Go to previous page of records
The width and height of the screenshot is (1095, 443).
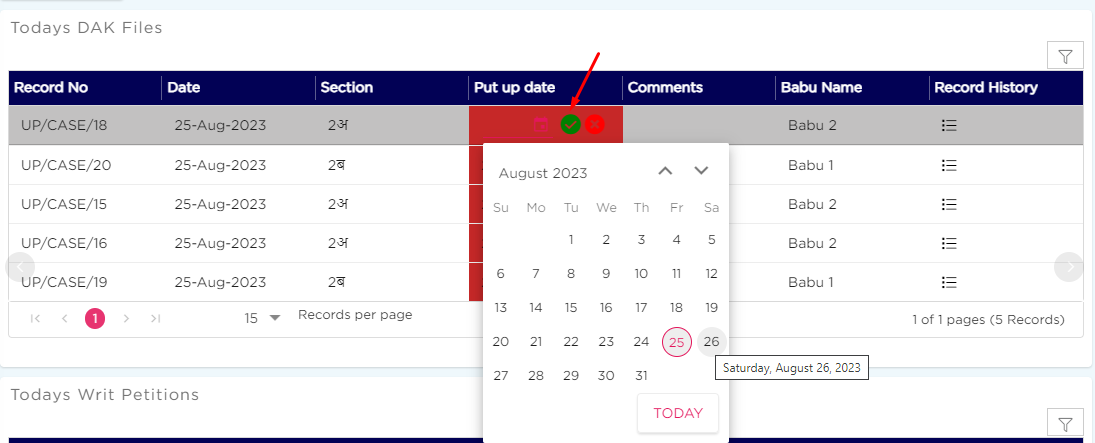pos(64,319)
